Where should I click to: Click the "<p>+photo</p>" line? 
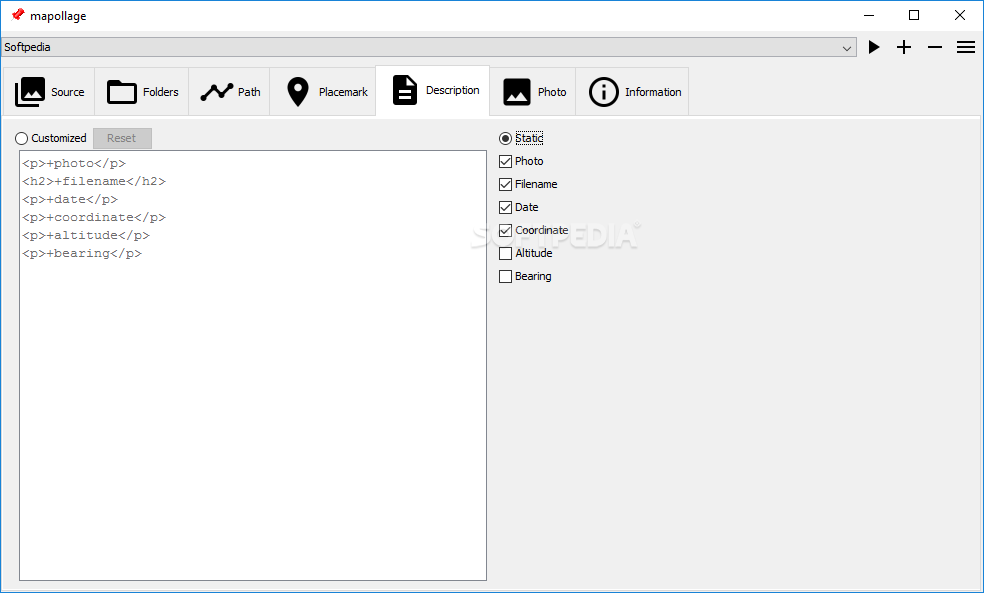tap(74, 163)
